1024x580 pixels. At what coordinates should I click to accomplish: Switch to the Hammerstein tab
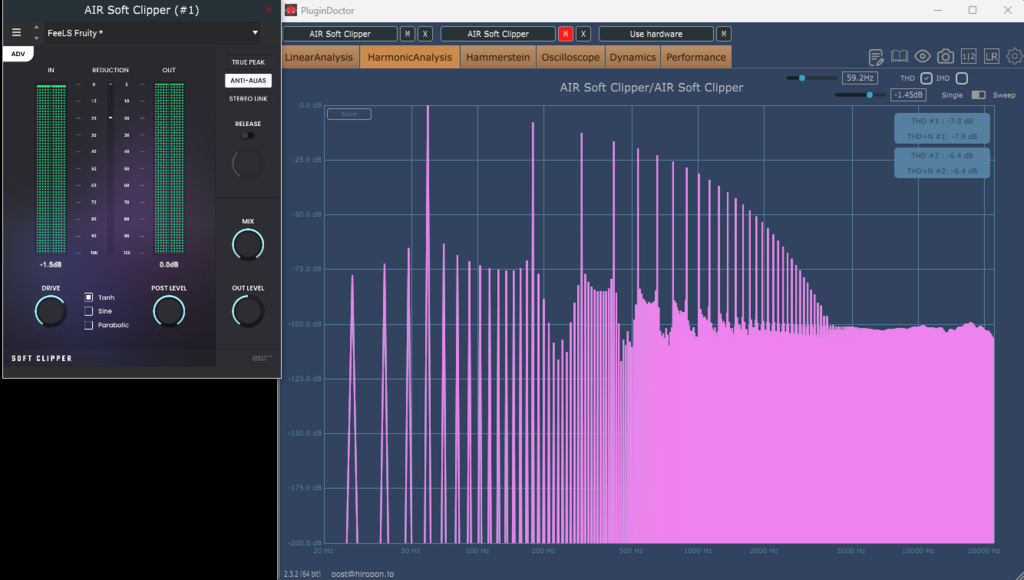click(x=498, y=57)
